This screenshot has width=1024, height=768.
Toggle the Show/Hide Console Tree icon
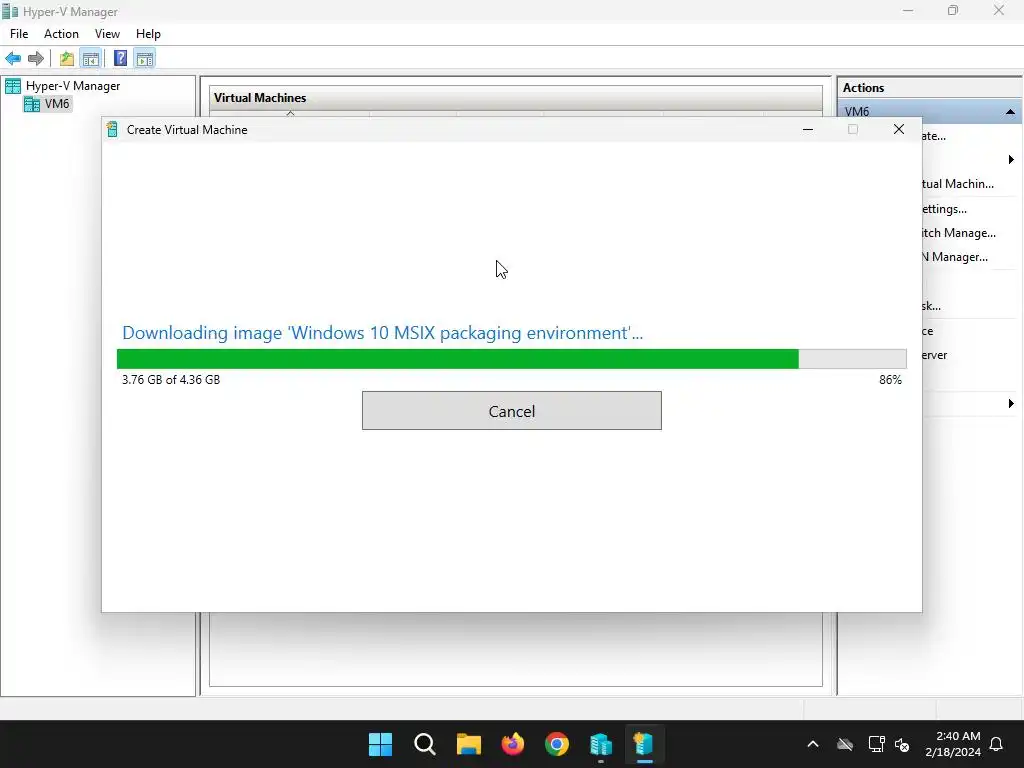point(91,59)
